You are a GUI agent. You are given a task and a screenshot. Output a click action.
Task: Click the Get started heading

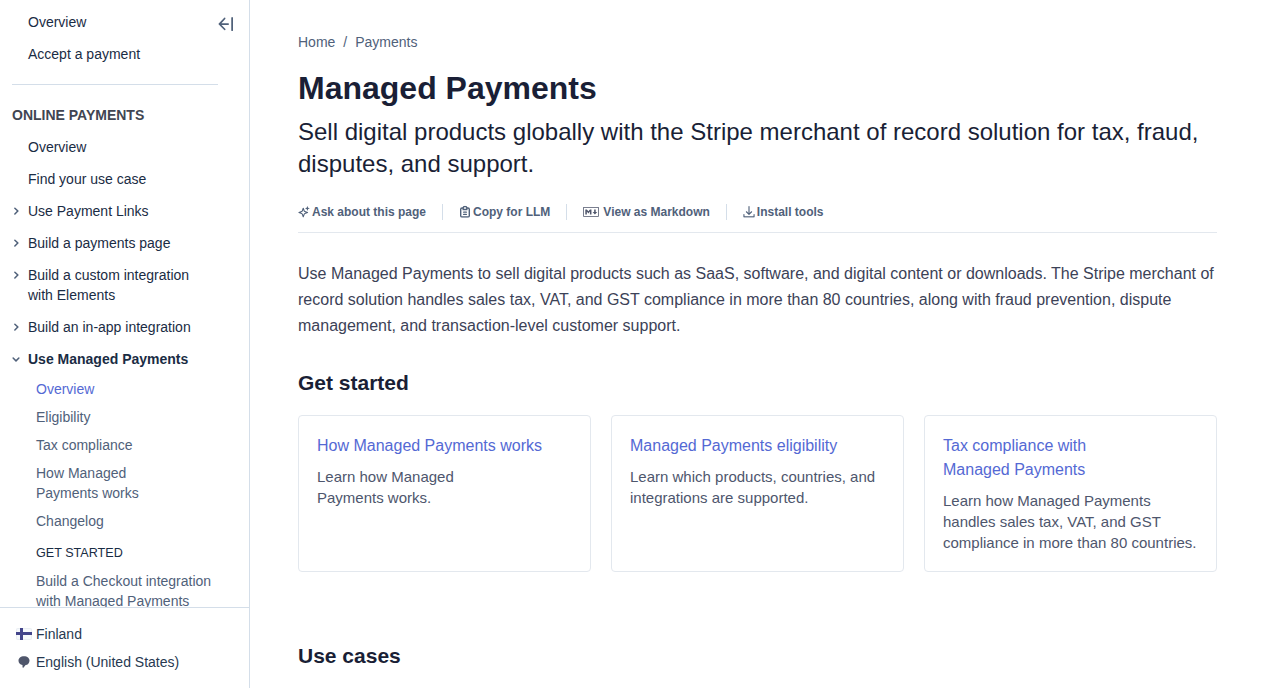coord(353,383)
